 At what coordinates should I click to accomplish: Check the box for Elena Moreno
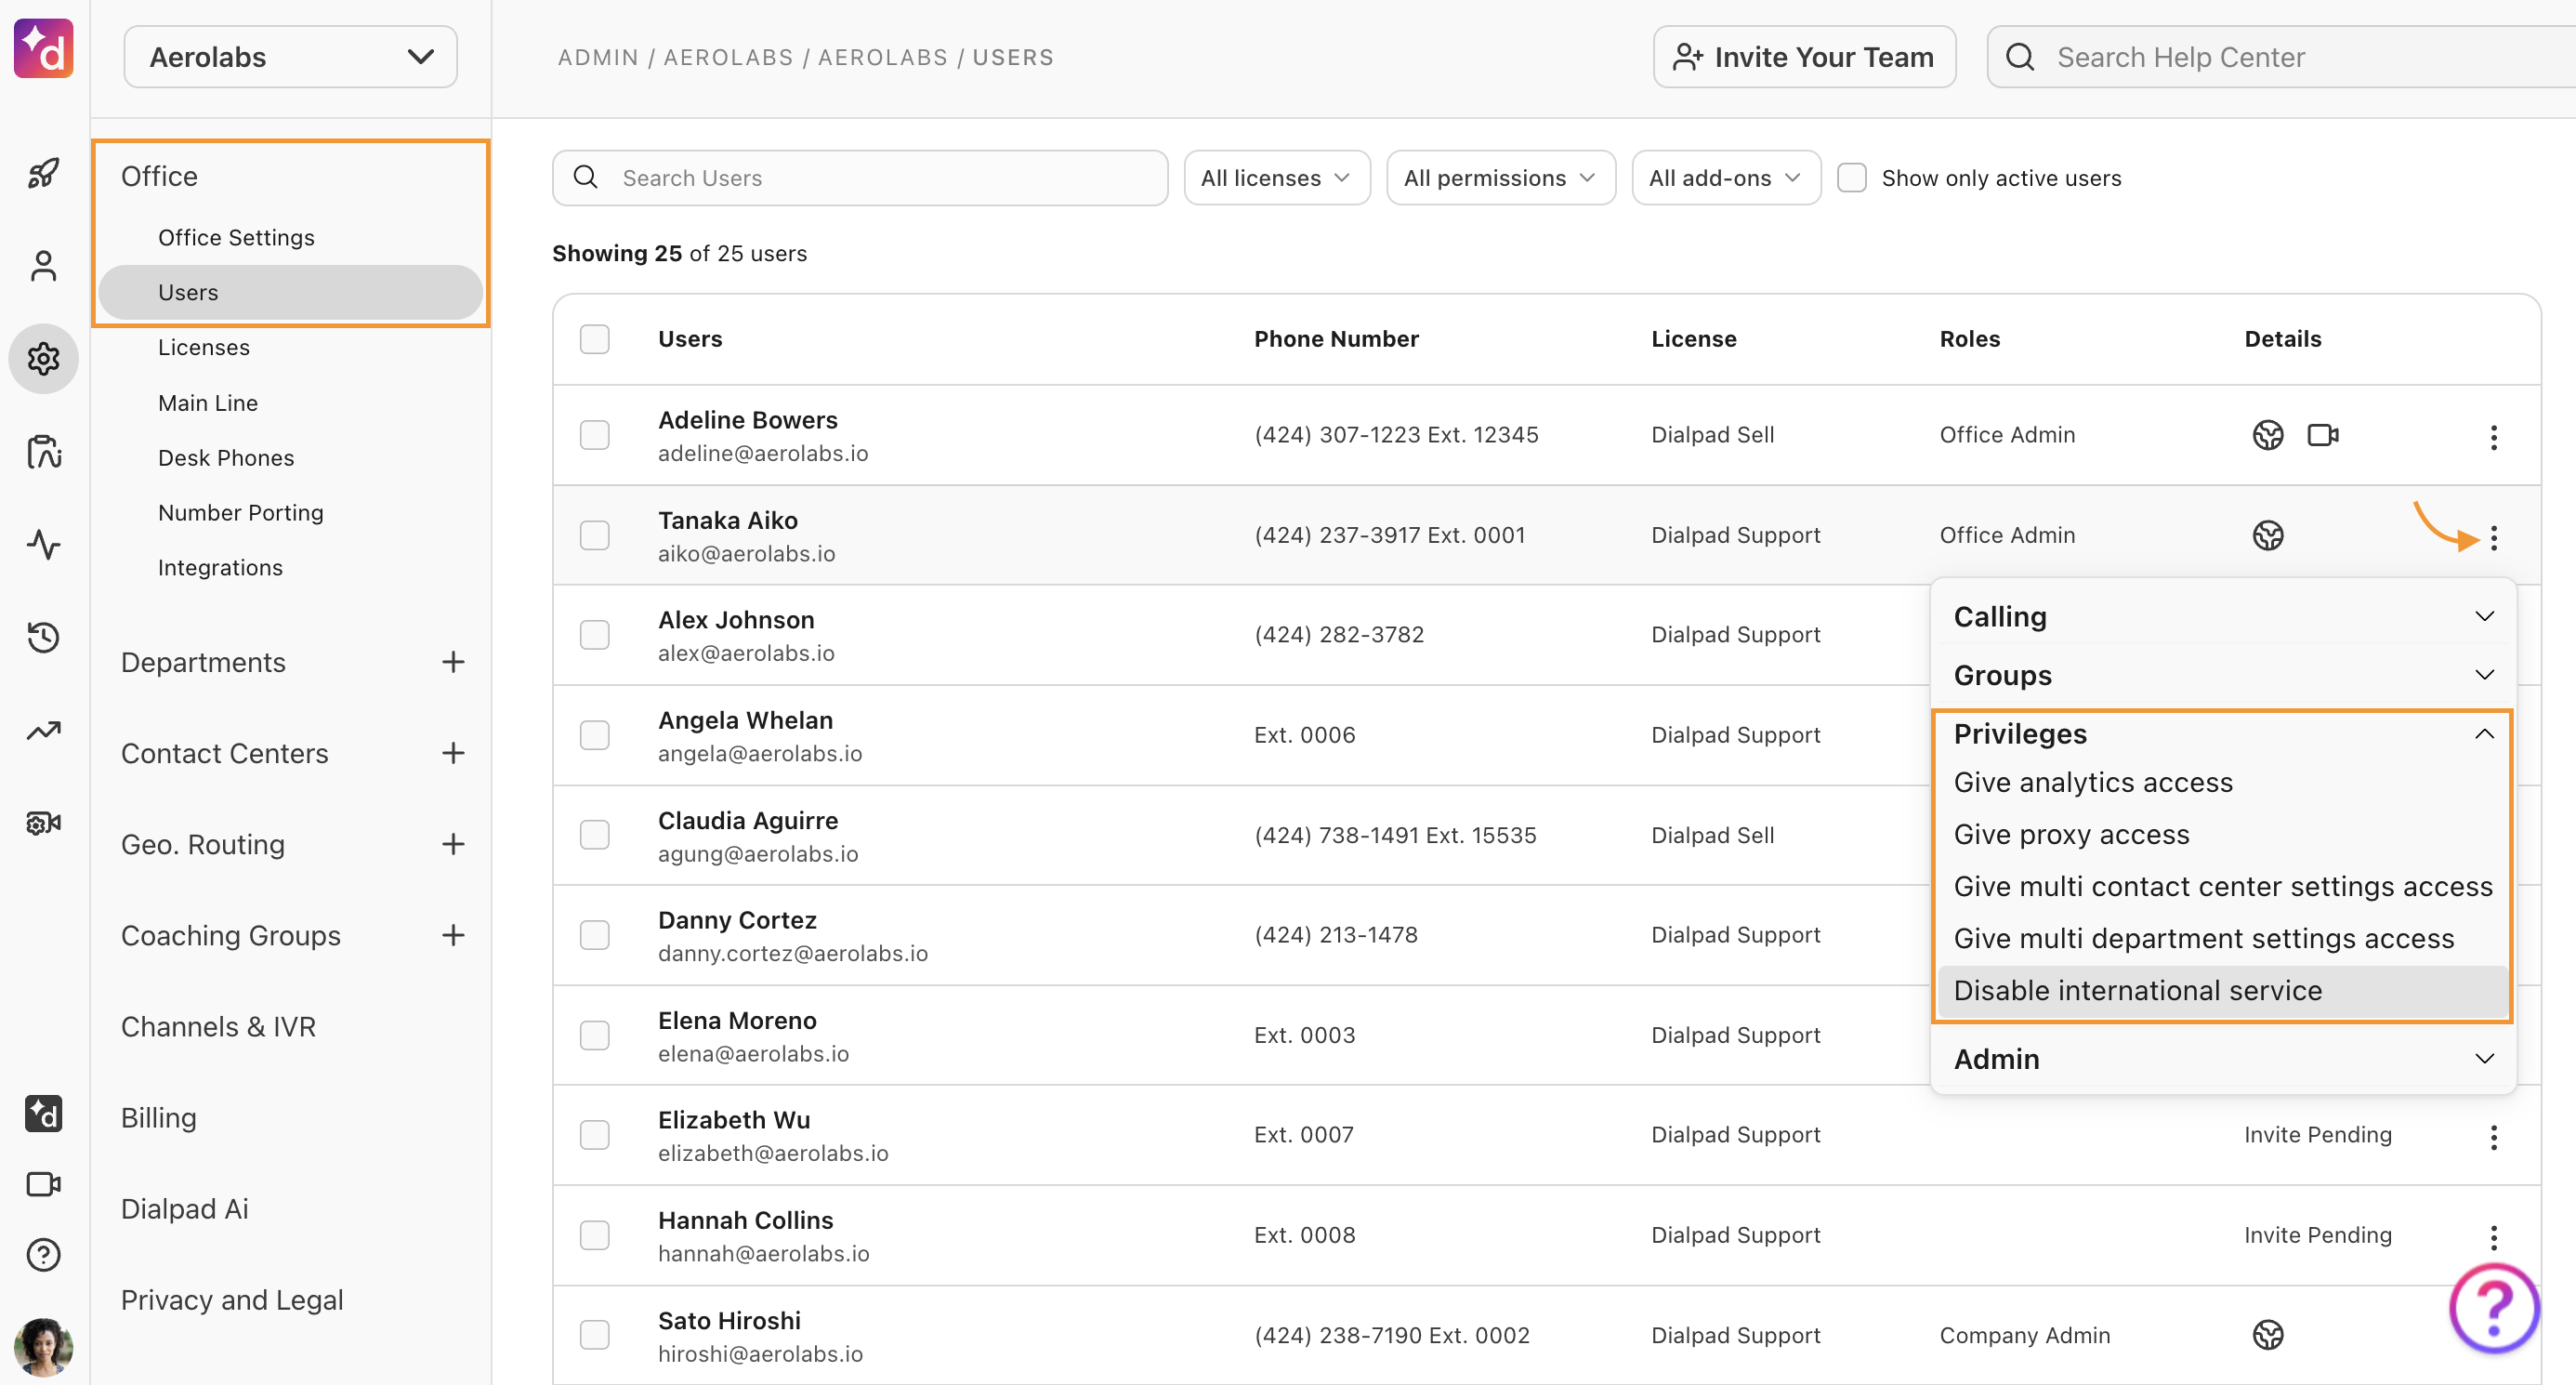coord(594,1035)
